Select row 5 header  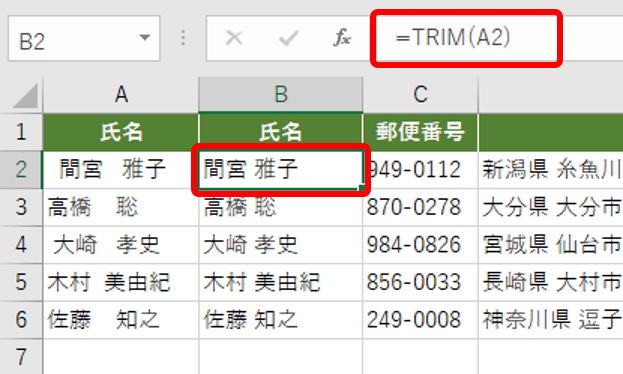21,282
